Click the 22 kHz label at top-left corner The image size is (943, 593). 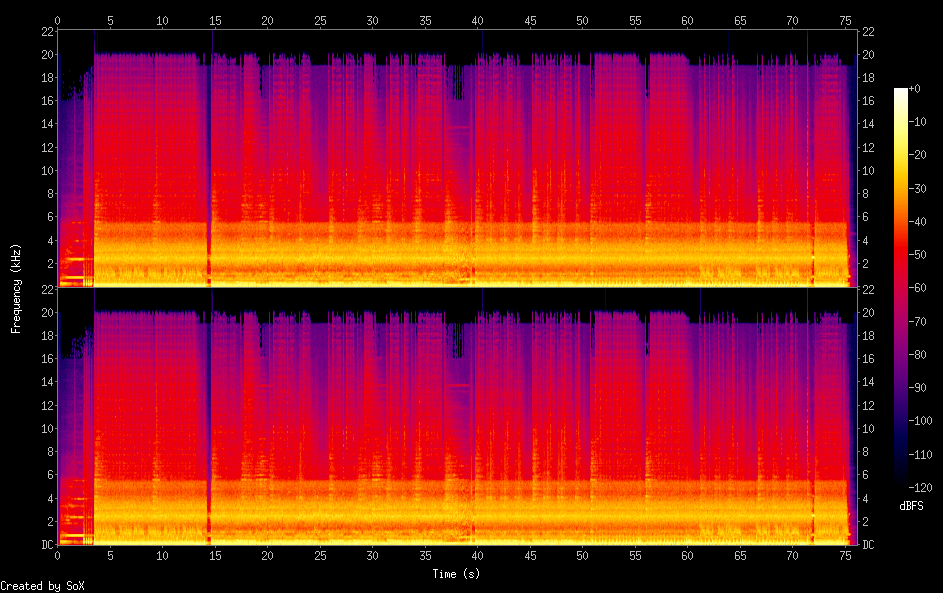tap(46, 32)
